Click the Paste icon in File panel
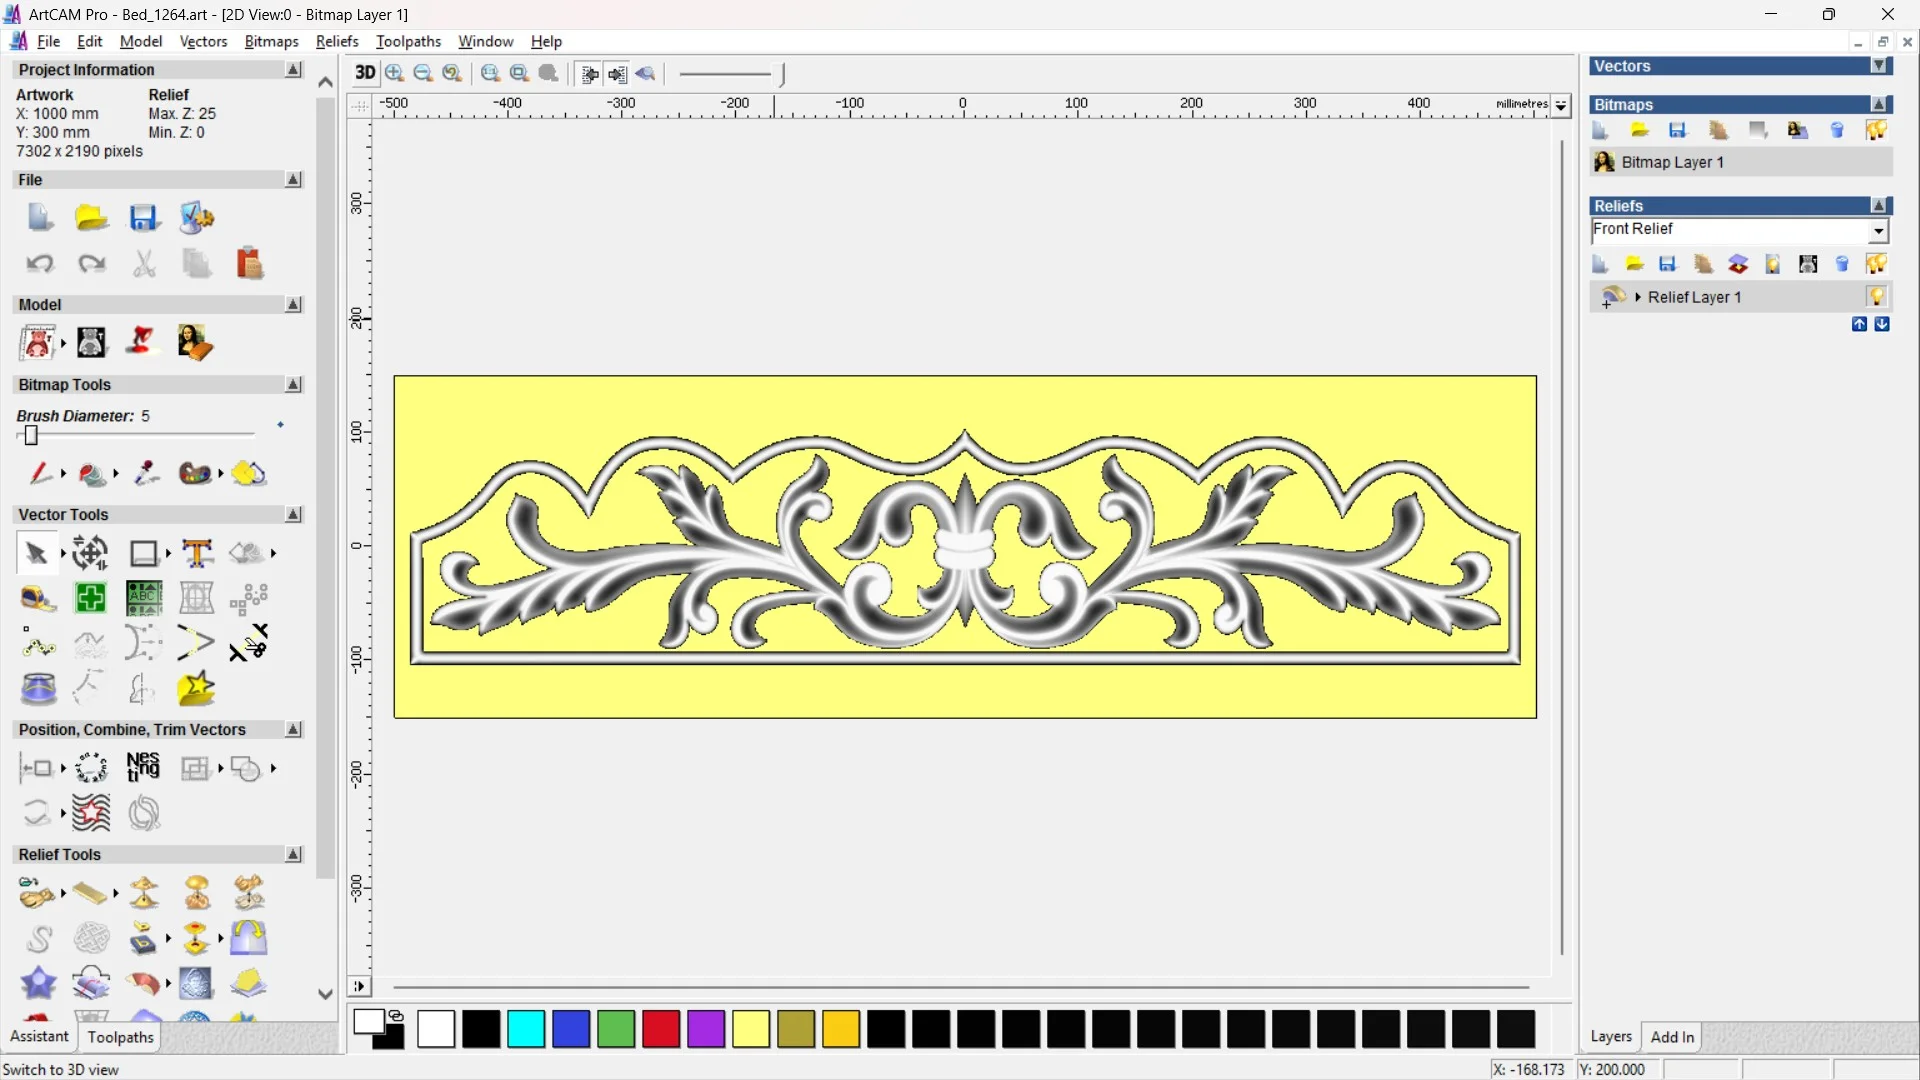This screenshot has width=1920, height=1080. pyautogui.click(x=249, y=263)
